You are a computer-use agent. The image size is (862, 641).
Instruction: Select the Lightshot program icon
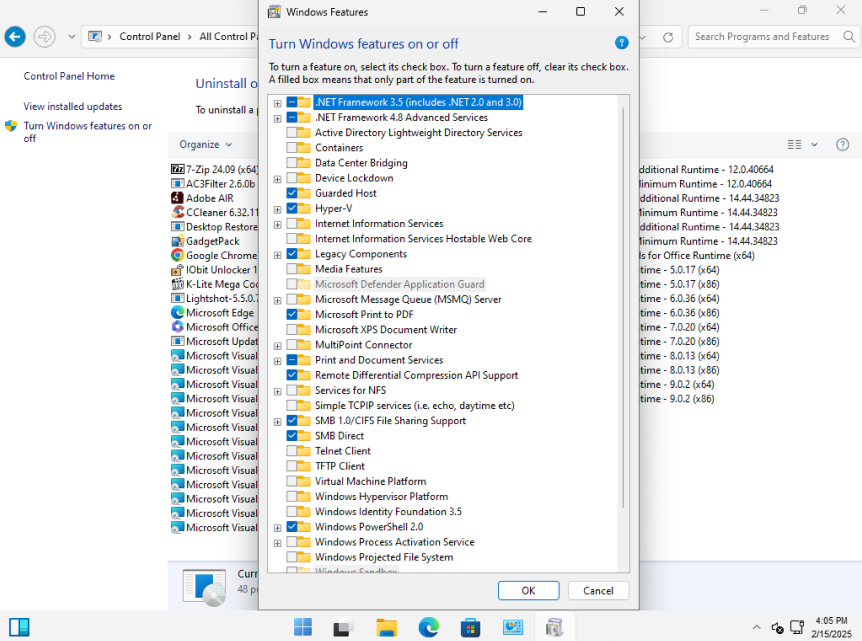(x=178, y=298)
